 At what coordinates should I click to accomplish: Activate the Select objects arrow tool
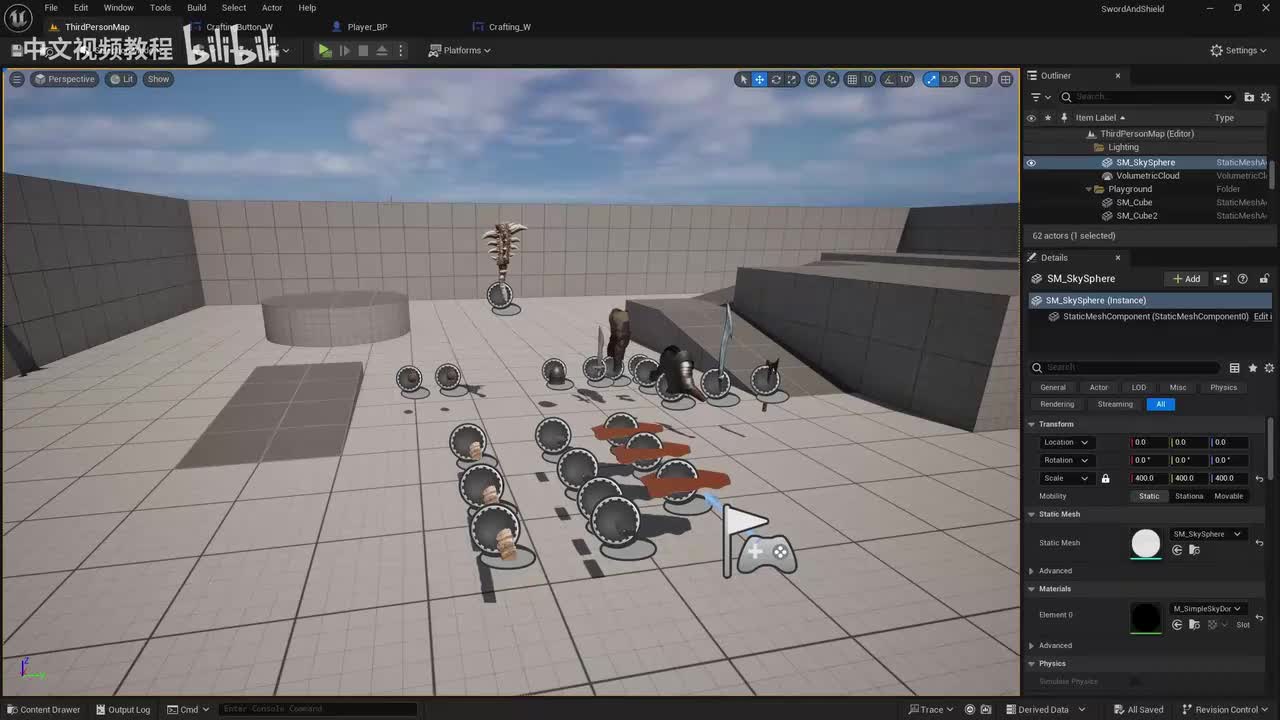(x=743, y=79)
